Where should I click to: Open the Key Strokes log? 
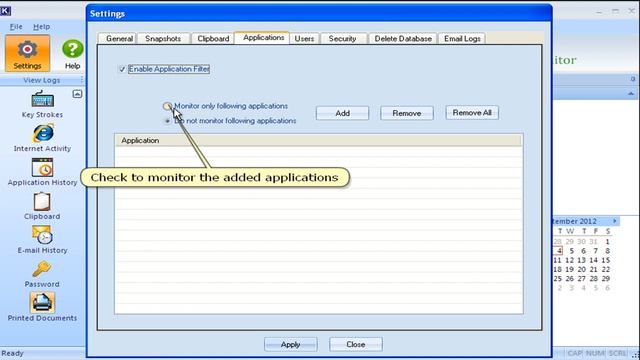point(42,104)
